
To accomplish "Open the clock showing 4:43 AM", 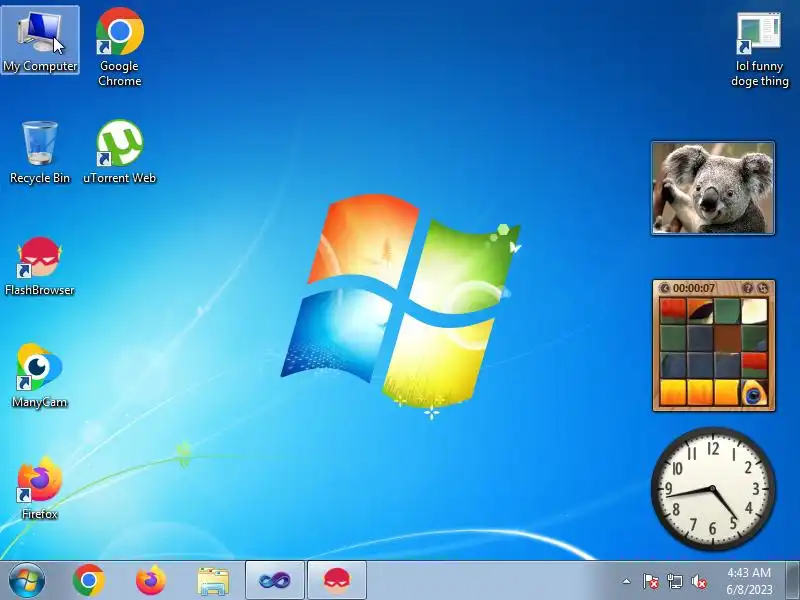I will (x=749, y=572).
